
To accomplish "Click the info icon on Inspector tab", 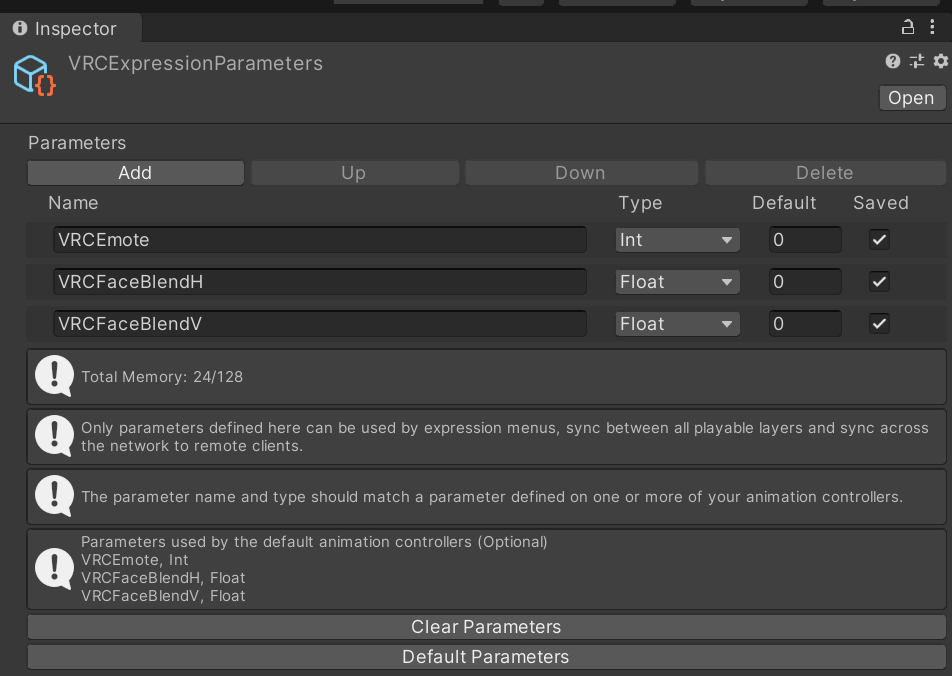I will coord(20,28).
